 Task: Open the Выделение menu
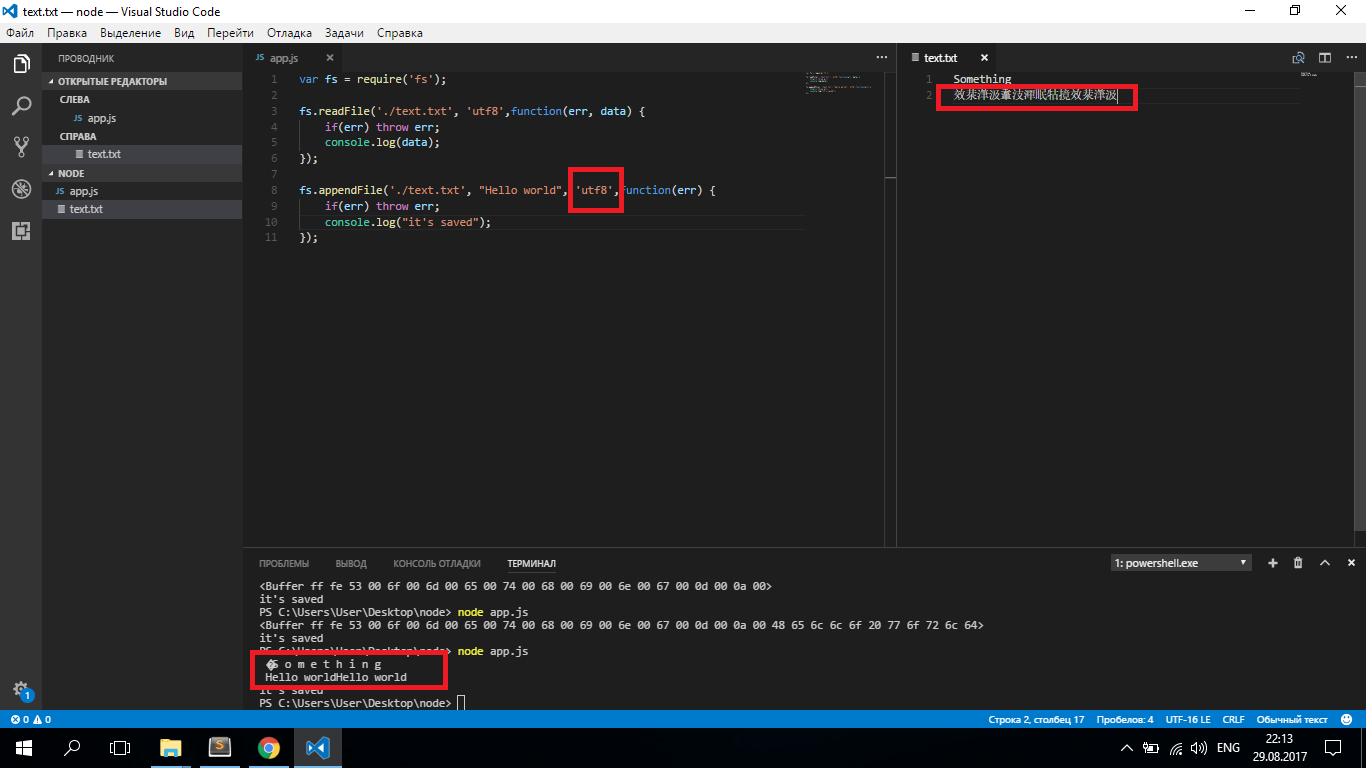[x=130, y=33]
